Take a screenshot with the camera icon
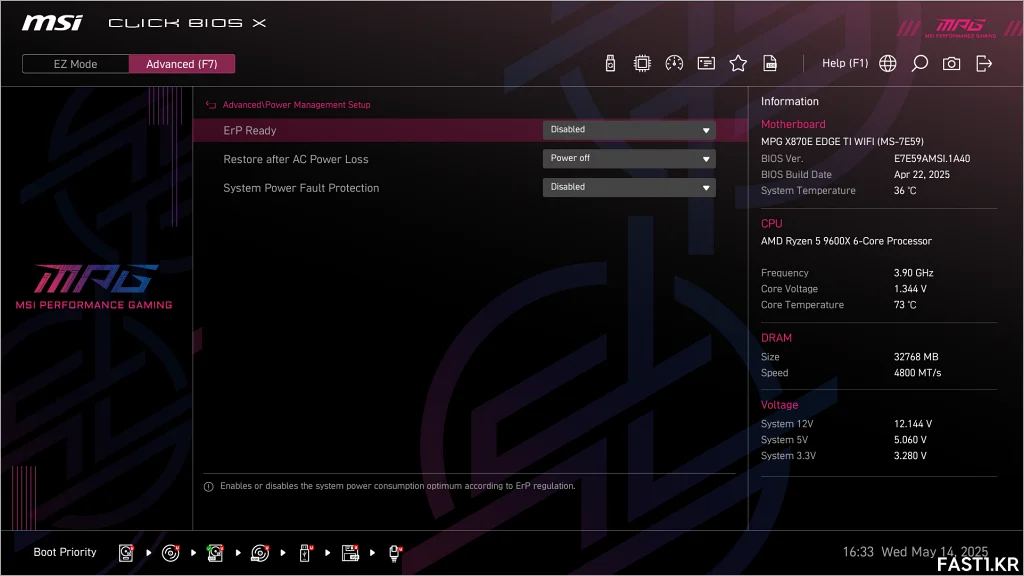 (x=952, y=63)
